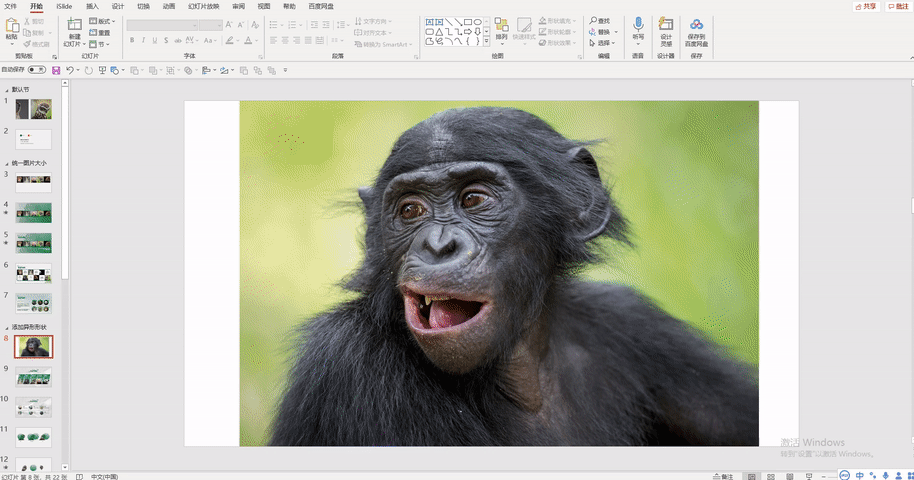The image size is (914, 480).
Task: Click the Find (查找) magnifier icon
Action: [593, 21]
